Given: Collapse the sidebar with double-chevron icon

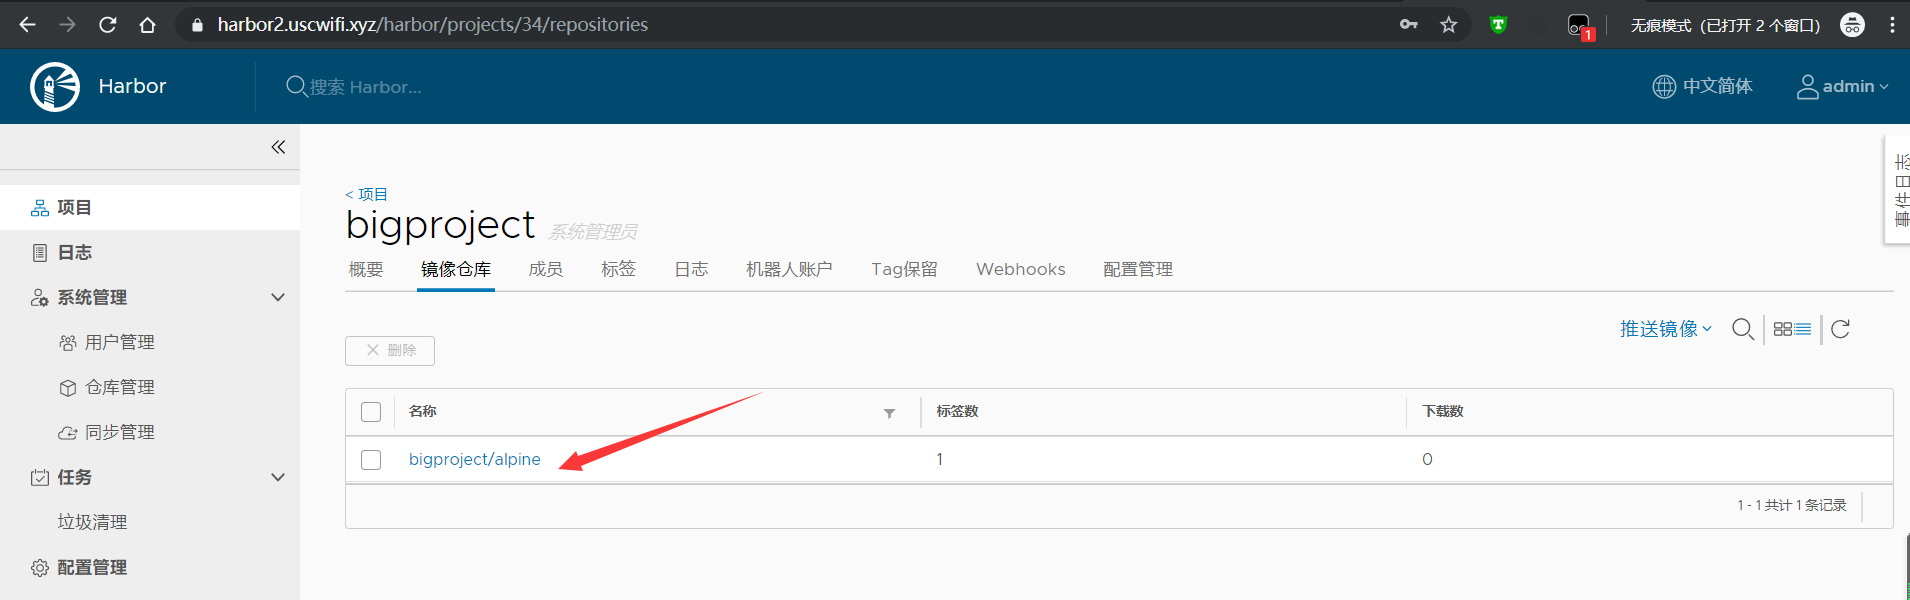Looking at the screenshot, I should tap(278, 147).
